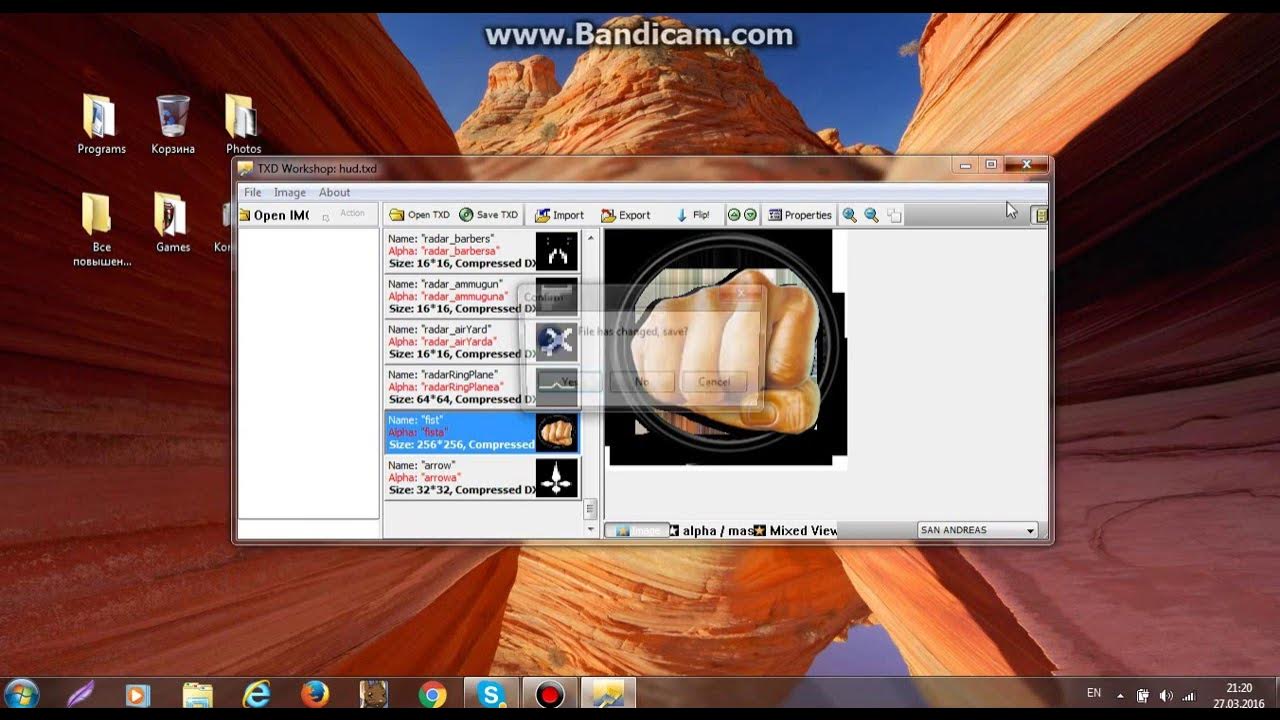
Task: Open the About menu
Action: pos(334,192)
